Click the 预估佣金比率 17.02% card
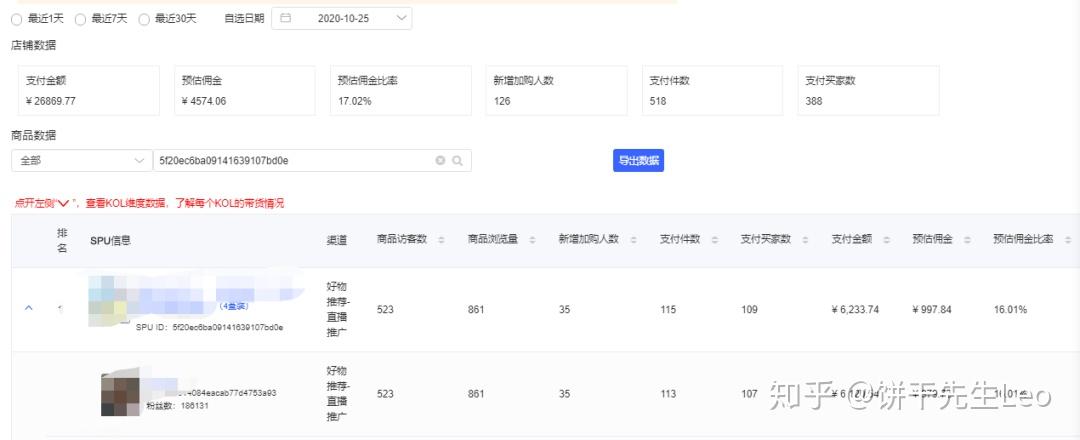This screenshot has width=1080, height=440. [x=401, y=90]
